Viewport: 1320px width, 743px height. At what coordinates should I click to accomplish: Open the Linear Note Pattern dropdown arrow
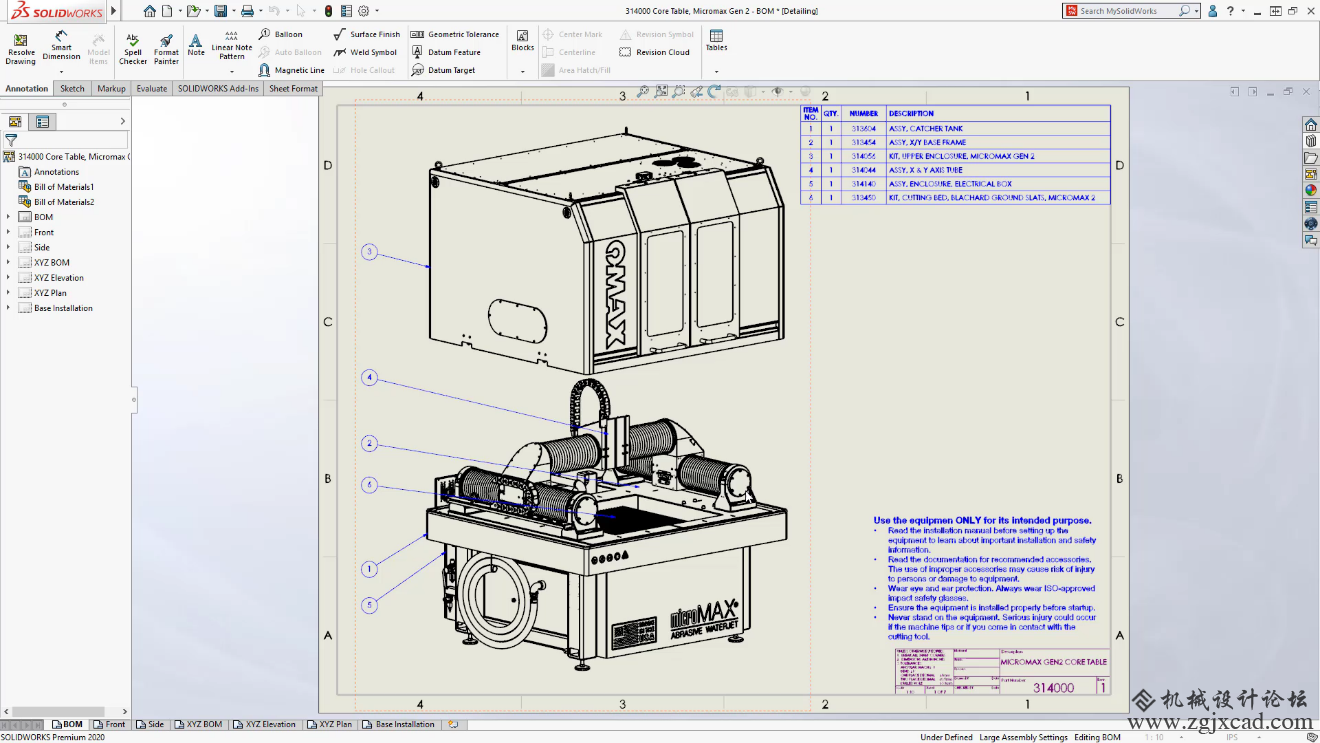tap(231, 71)
